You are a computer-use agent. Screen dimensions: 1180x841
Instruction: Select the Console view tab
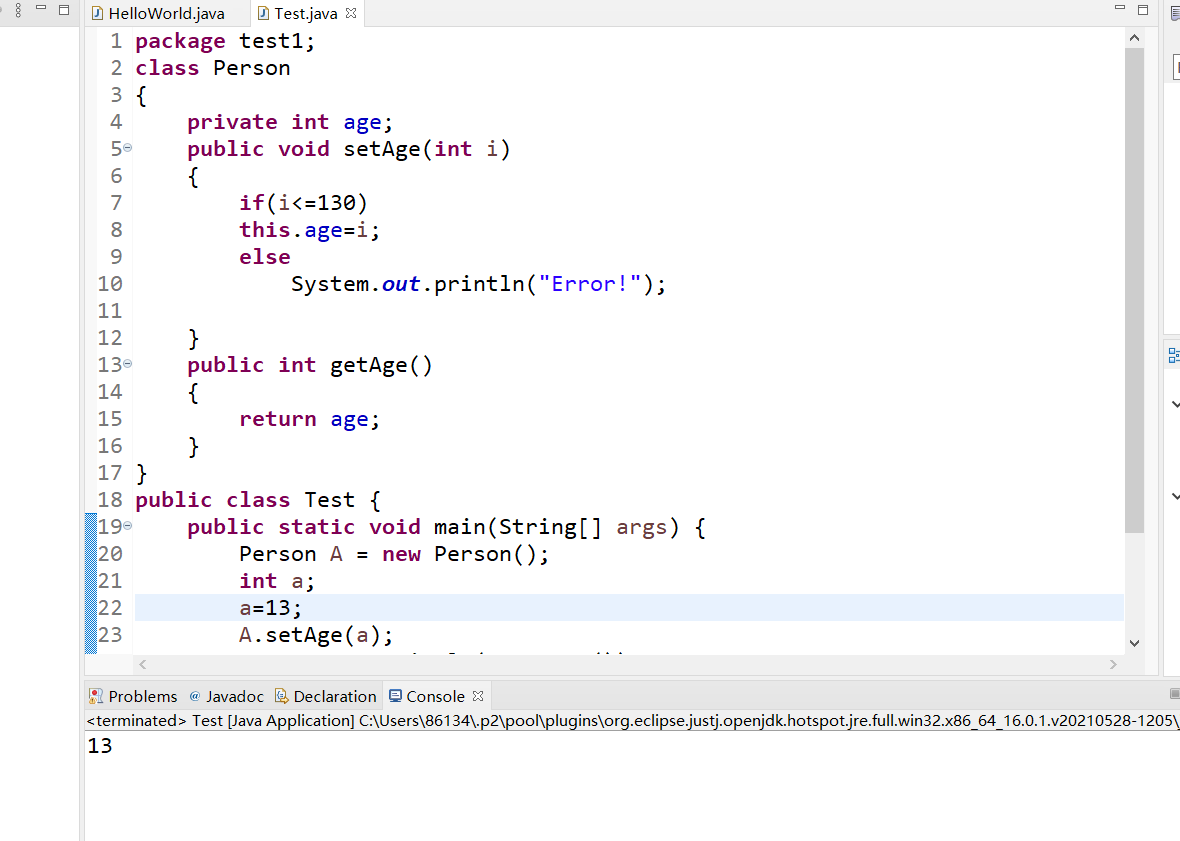coord(427,696)
